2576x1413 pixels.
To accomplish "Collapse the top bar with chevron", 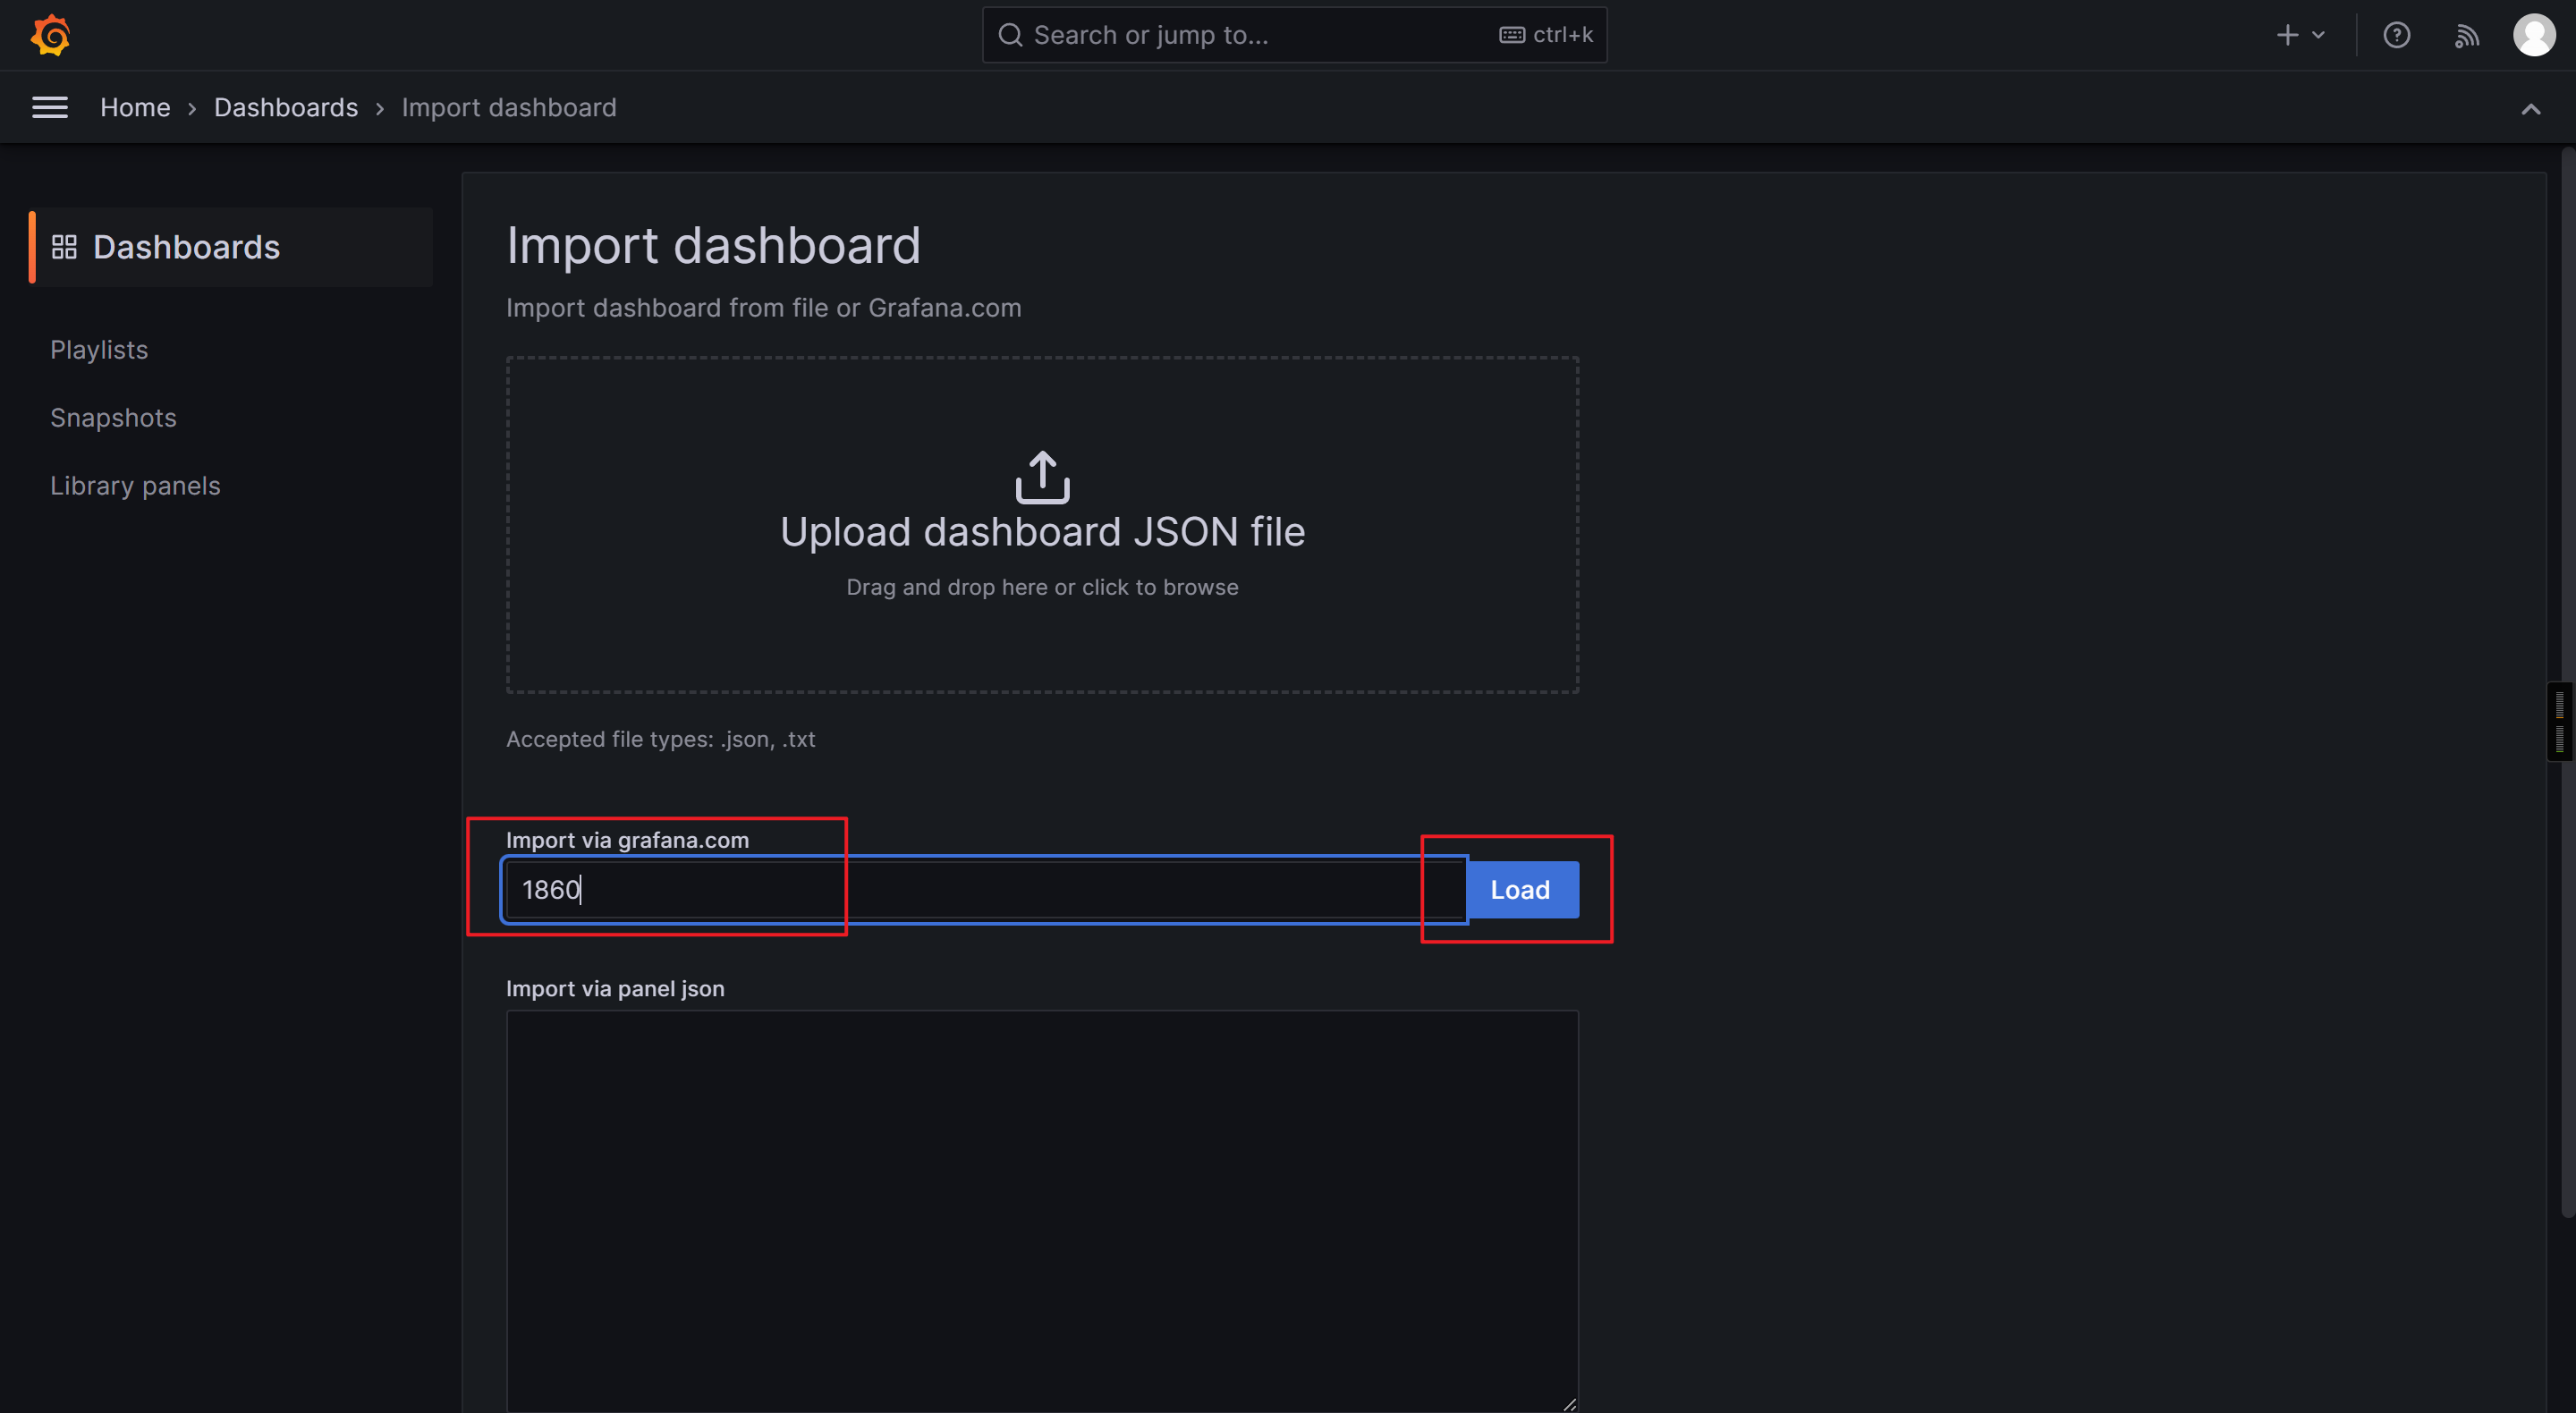I will pyautogui.click(x=2530, y=109).
